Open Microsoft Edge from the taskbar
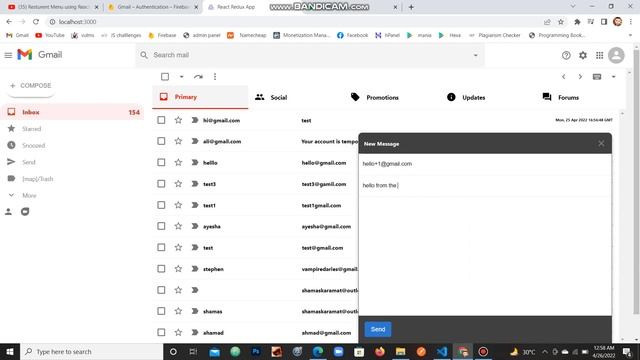This screenshot has width=640, height=360. [318, 351]
